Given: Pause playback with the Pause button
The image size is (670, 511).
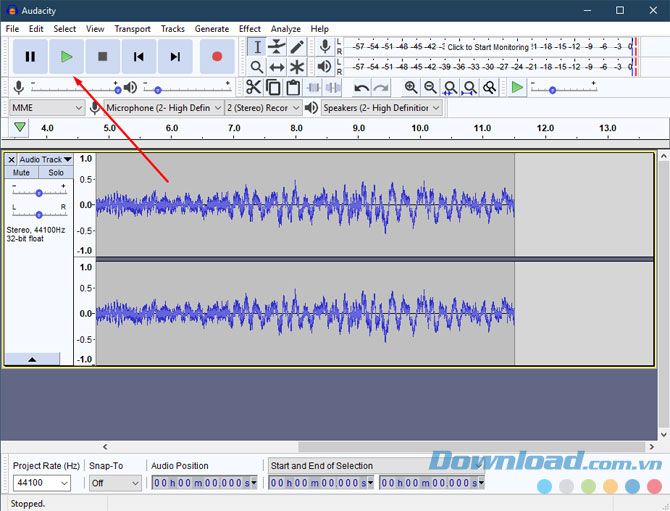Looking at the screenshot, I should [30, 56].
